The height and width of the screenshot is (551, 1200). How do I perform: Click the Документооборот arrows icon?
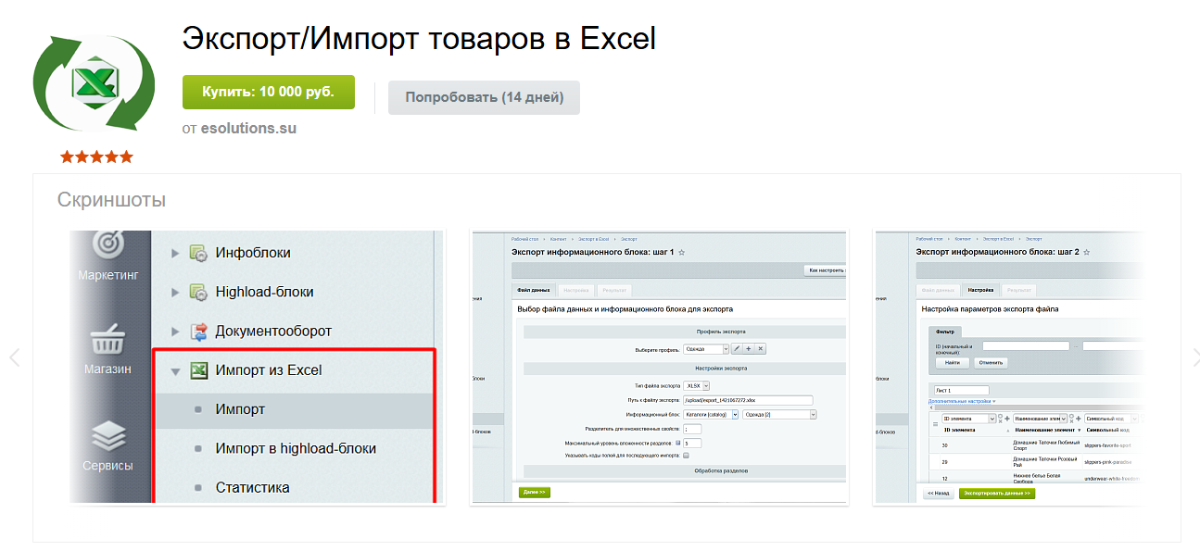click(198, 331)
